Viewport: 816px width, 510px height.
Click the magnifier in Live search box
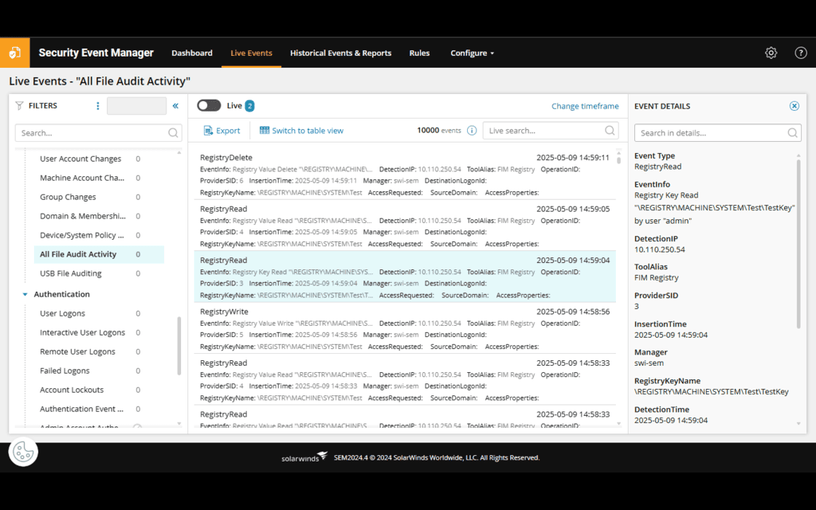(x=609, y=131)
